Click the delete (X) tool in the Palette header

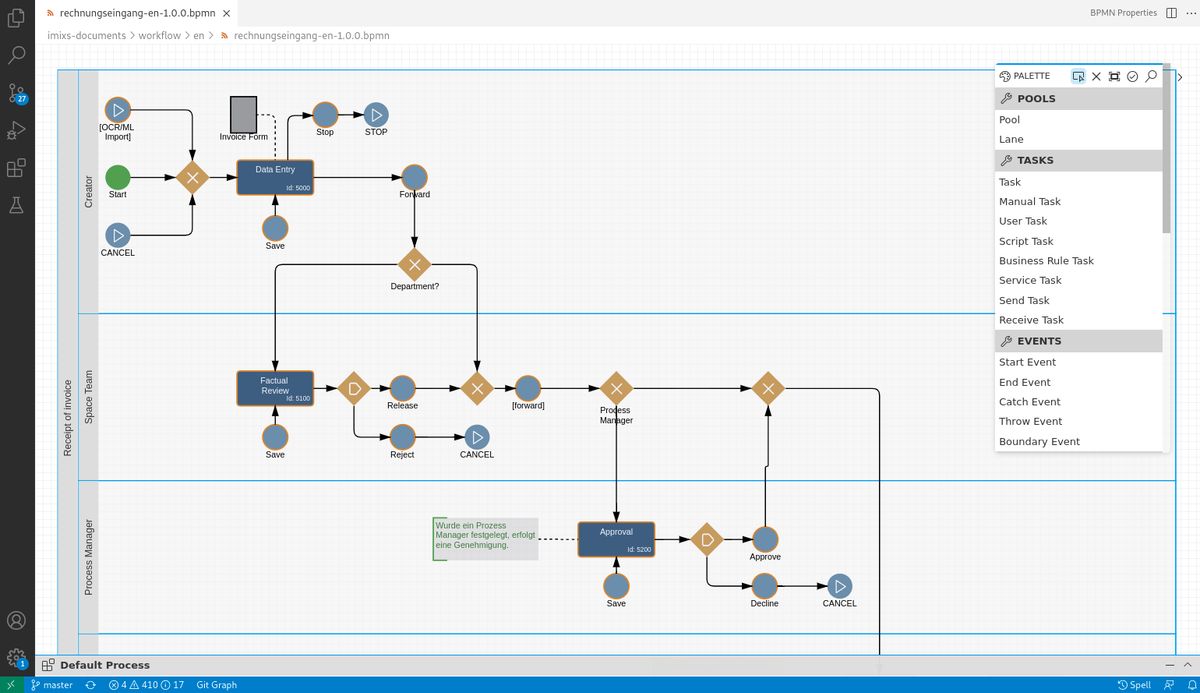tap(1096, 76)
